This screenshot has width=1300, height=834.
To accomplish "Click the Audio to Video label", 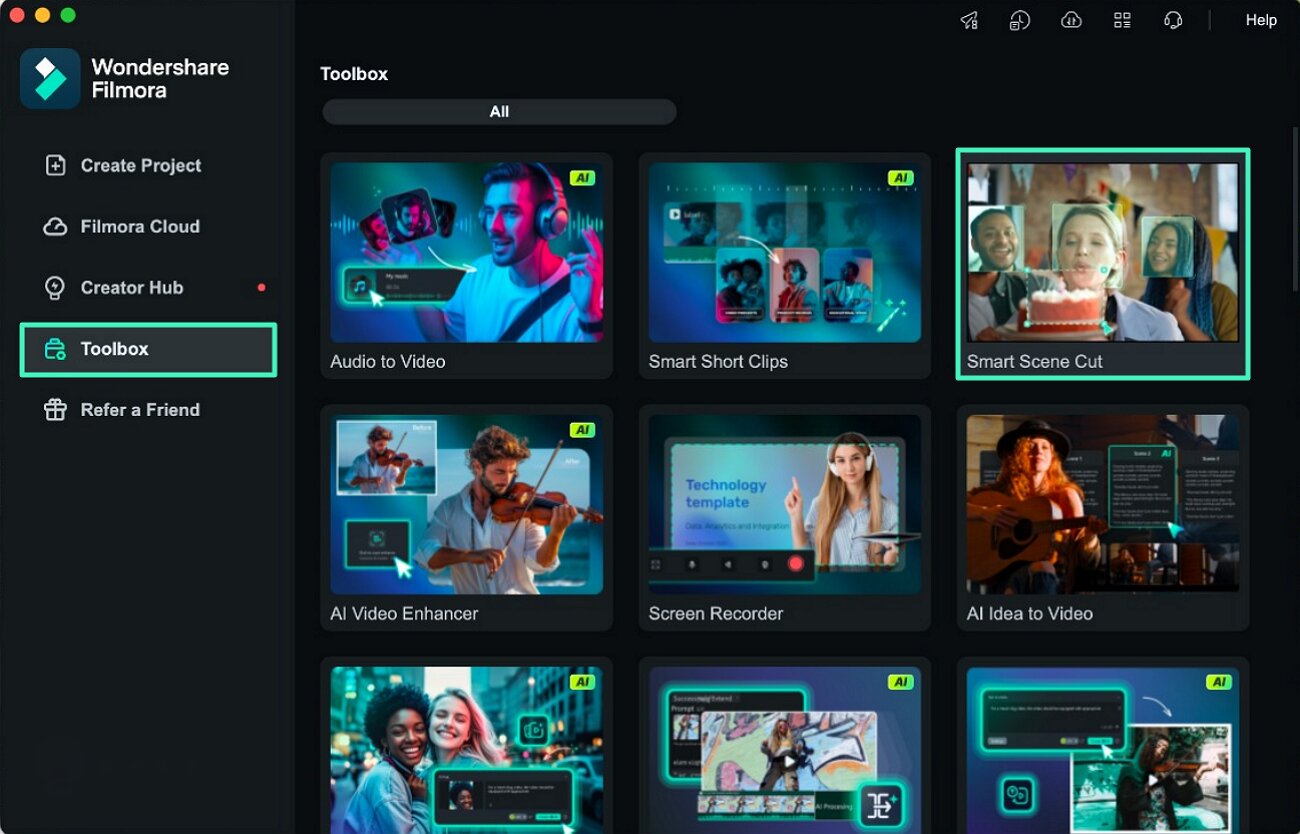I will tap(388, 362).
